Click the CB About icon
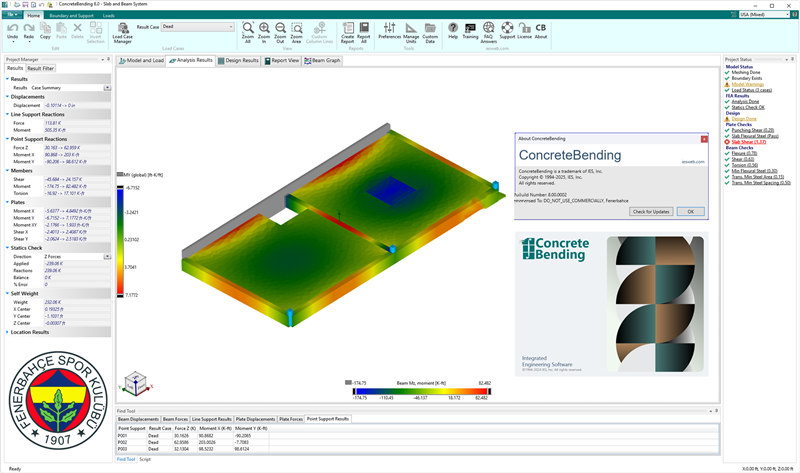The width and height of the screenshot is (800, 473). coord(541,28)
